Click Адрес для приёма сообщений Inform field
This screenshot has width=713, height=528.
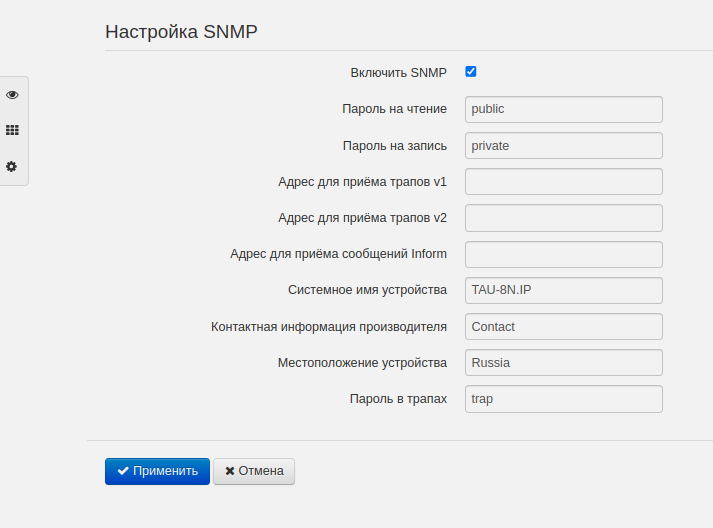coord(564,254)
